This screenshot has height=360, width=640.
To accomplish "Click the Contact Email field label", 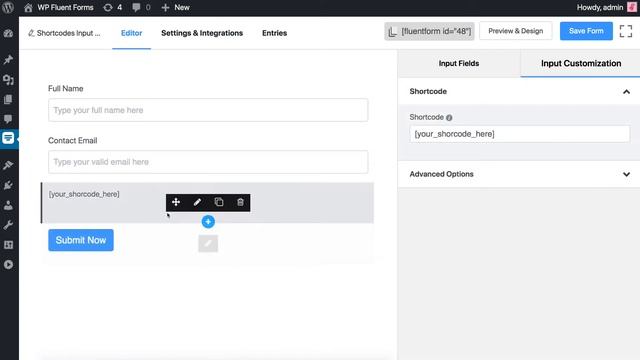I will point(73,140).
